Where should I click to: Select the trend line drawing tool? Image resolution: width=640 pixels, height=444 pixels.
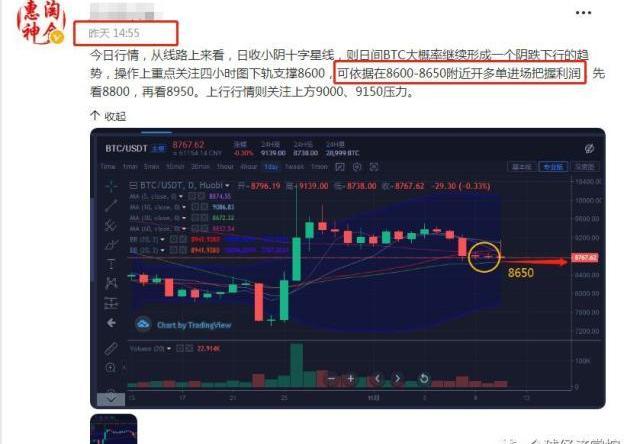(x=111, y=206)
